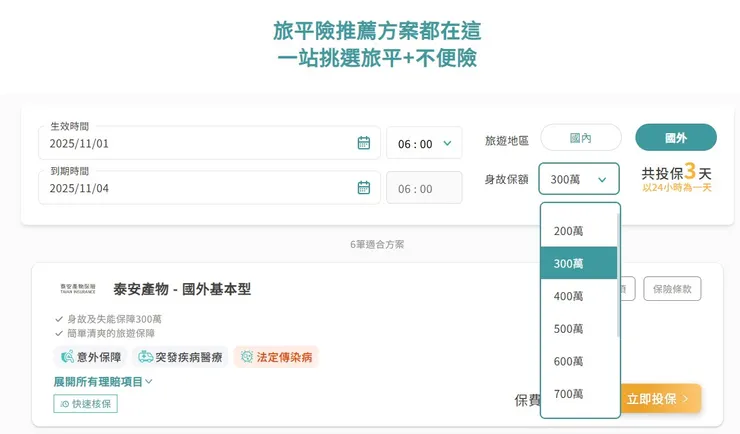Screen dimensions: 740x434
Task: Click the 法定傳染病 virus icon tag
Action: point(276,357)
